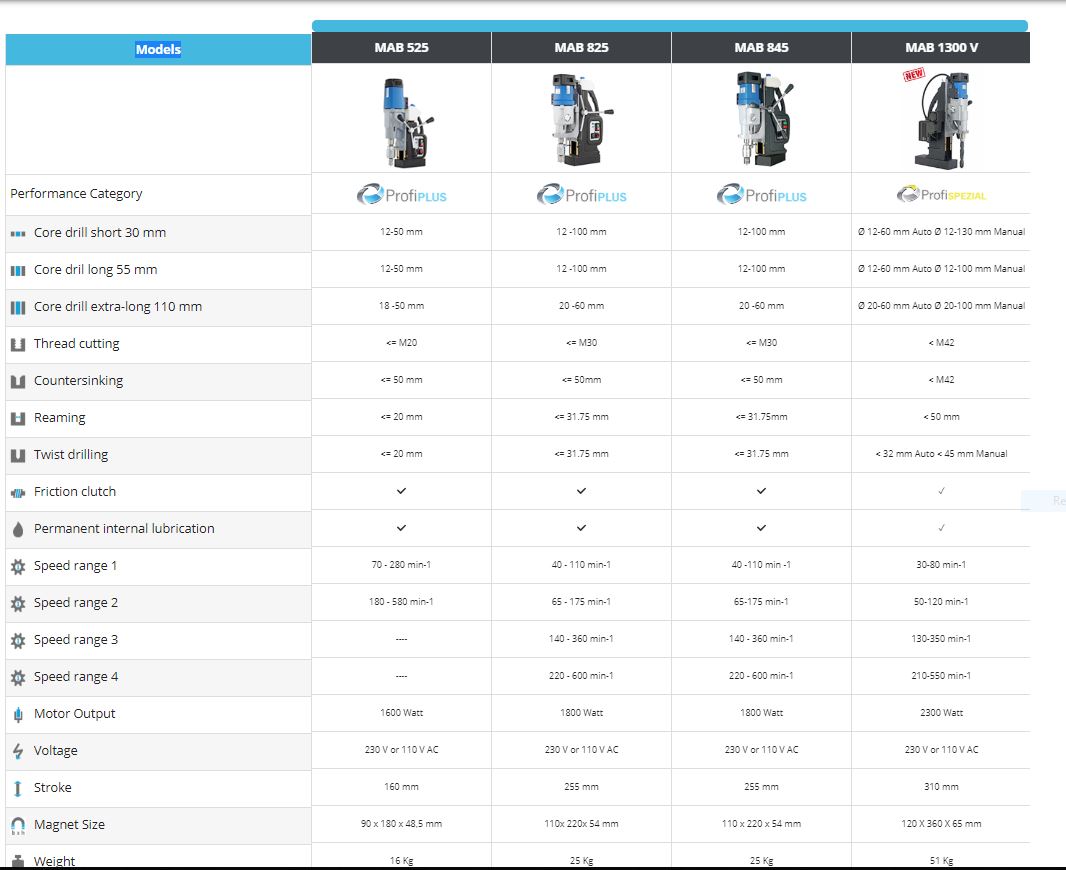
Task: Click the <= M20 thread cutting value
Action: coord(401,343)
